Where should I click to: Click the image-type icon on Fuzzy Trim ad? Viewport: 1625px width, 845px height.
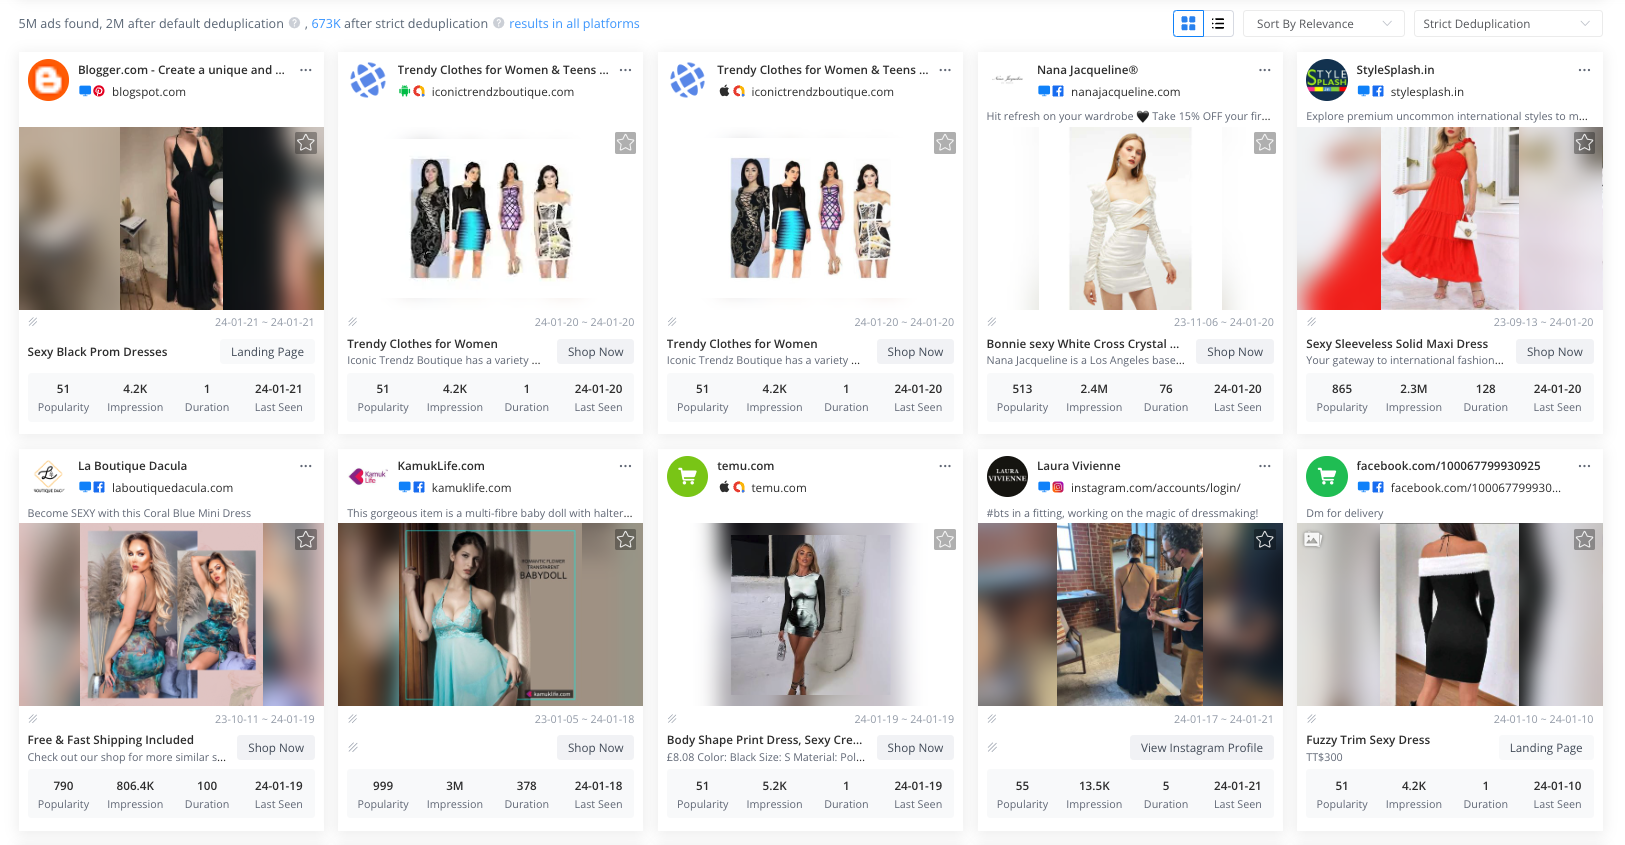tap(1313, 540)
